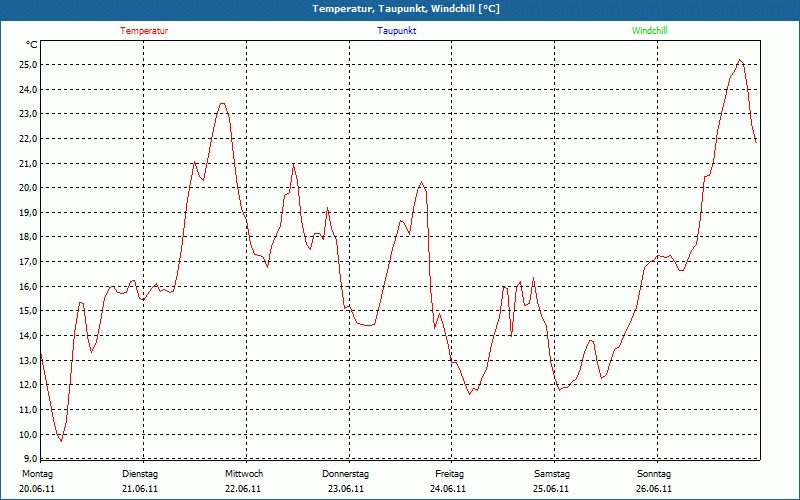The width and height of the screenshot is (800, 500).
Task: Click the 25,0 y-axis value
Action: click(29, 65)
